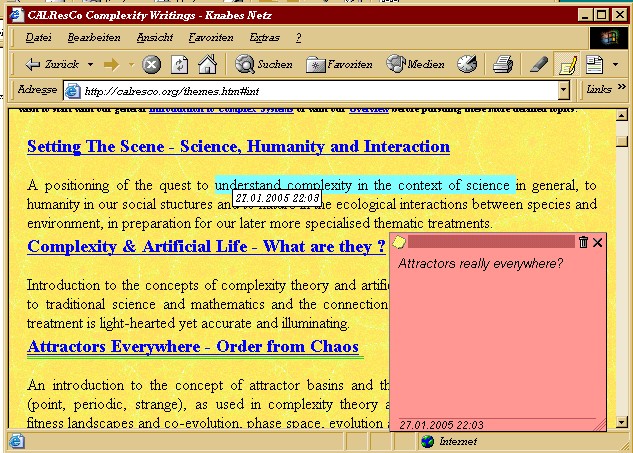Click the IE icon in title bar

(17, 15)
